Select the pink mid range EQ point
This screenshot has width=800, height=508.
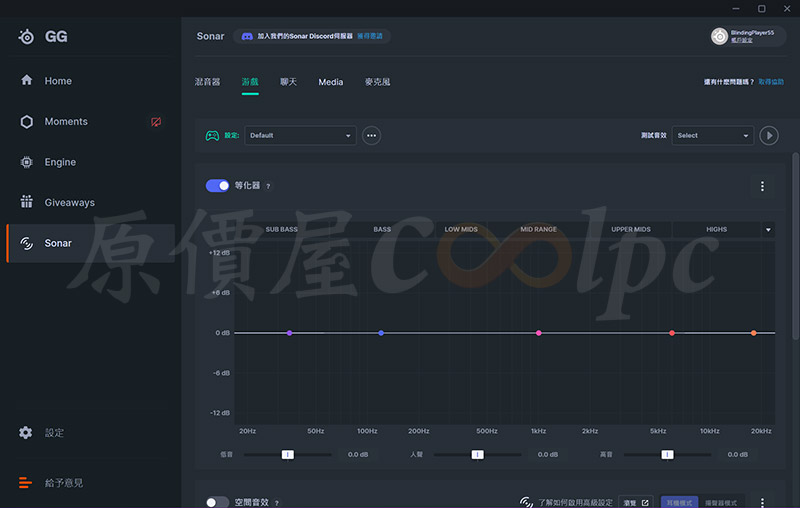(539, 333)
